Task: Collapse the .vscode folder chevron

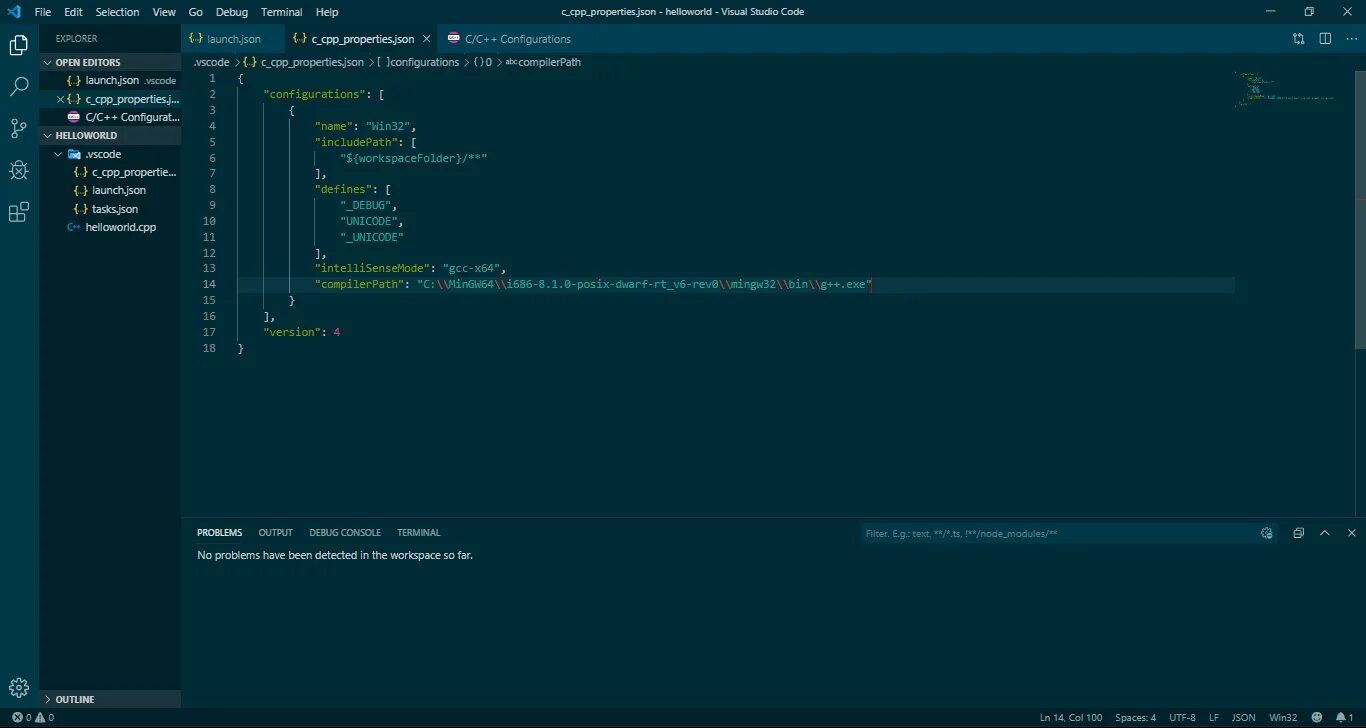Action: point(58,154)
